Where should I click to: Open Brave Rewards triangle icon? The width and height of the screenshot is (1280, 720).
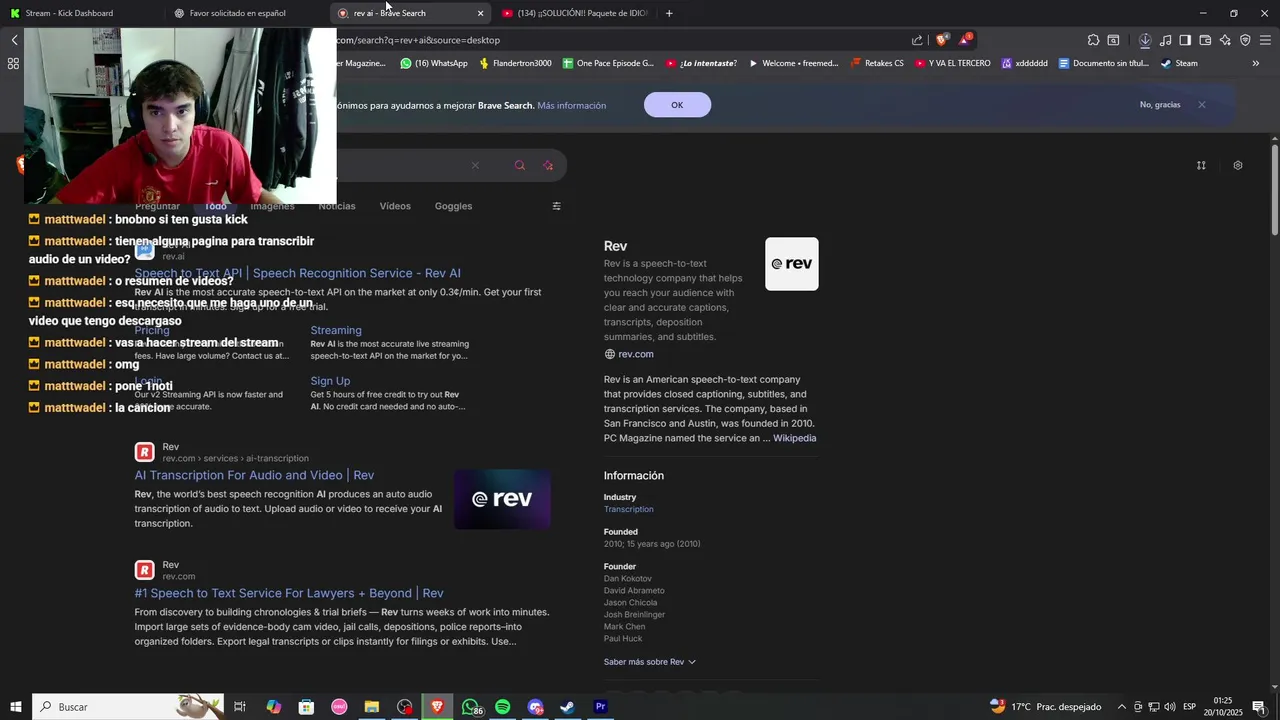[x=965, y=40]
